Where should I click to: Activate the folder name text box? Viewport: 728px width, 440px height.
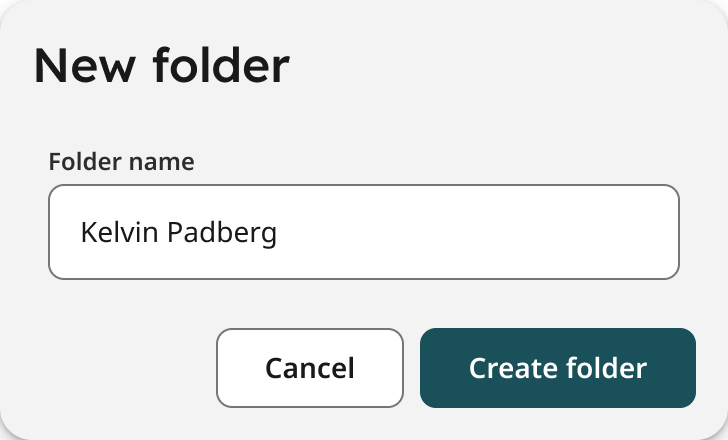coord(364,232)
